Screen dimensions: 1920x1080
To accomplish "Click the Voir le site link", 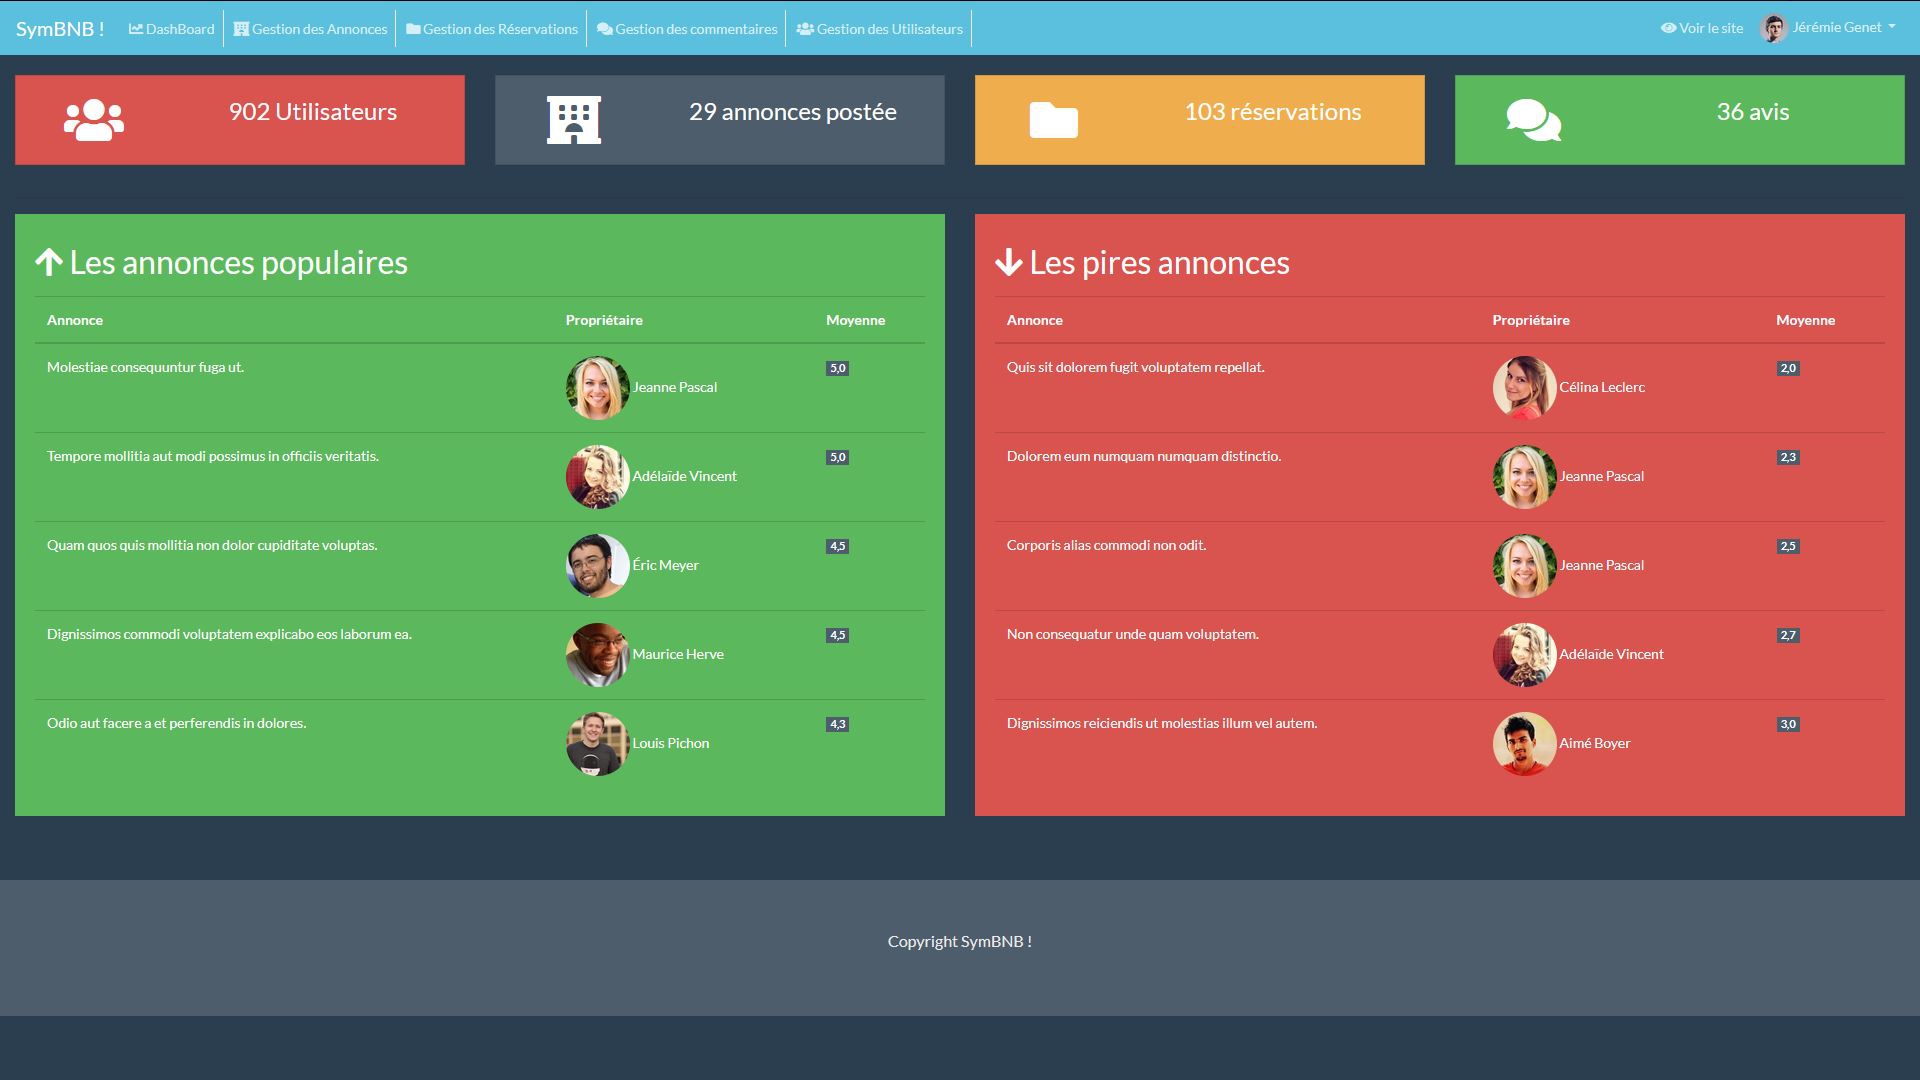I will point(1710,29).
